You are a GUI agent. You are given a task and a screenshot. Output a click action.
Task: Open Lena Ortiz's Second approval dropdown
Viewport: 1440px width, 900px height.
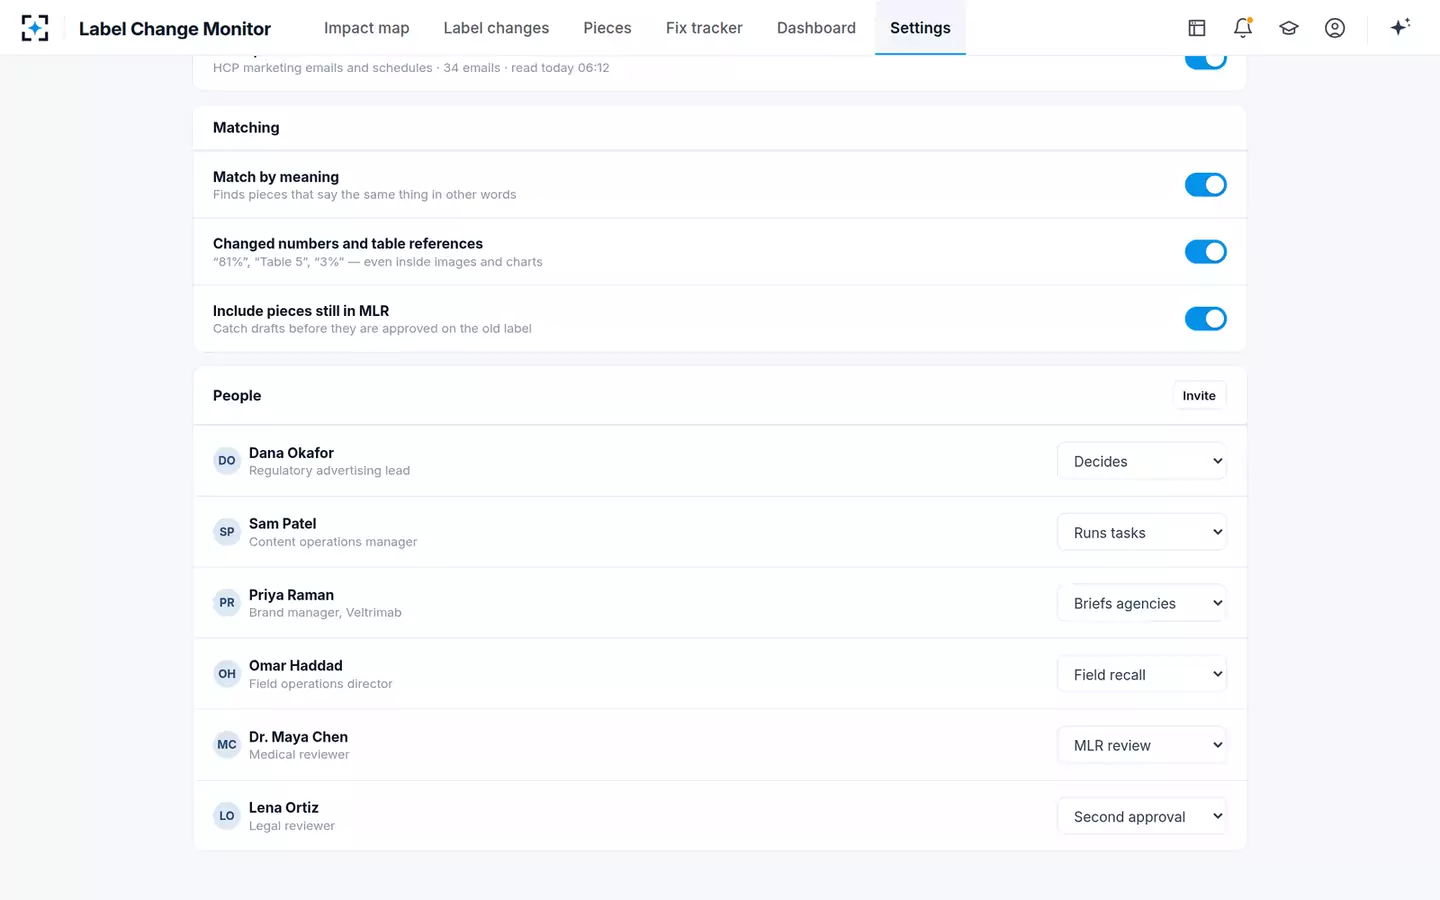[x=1142, y=816]
